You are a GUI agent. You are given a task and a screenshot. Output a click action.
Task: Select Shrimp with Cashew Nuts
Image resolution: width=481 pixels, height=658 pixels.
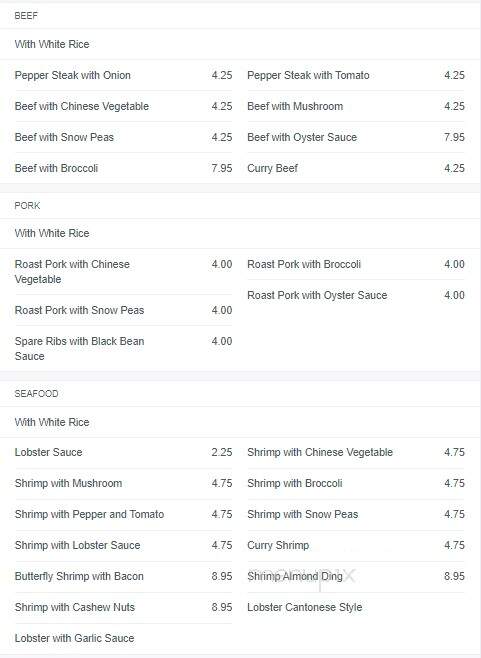click(x=75, y=607)
